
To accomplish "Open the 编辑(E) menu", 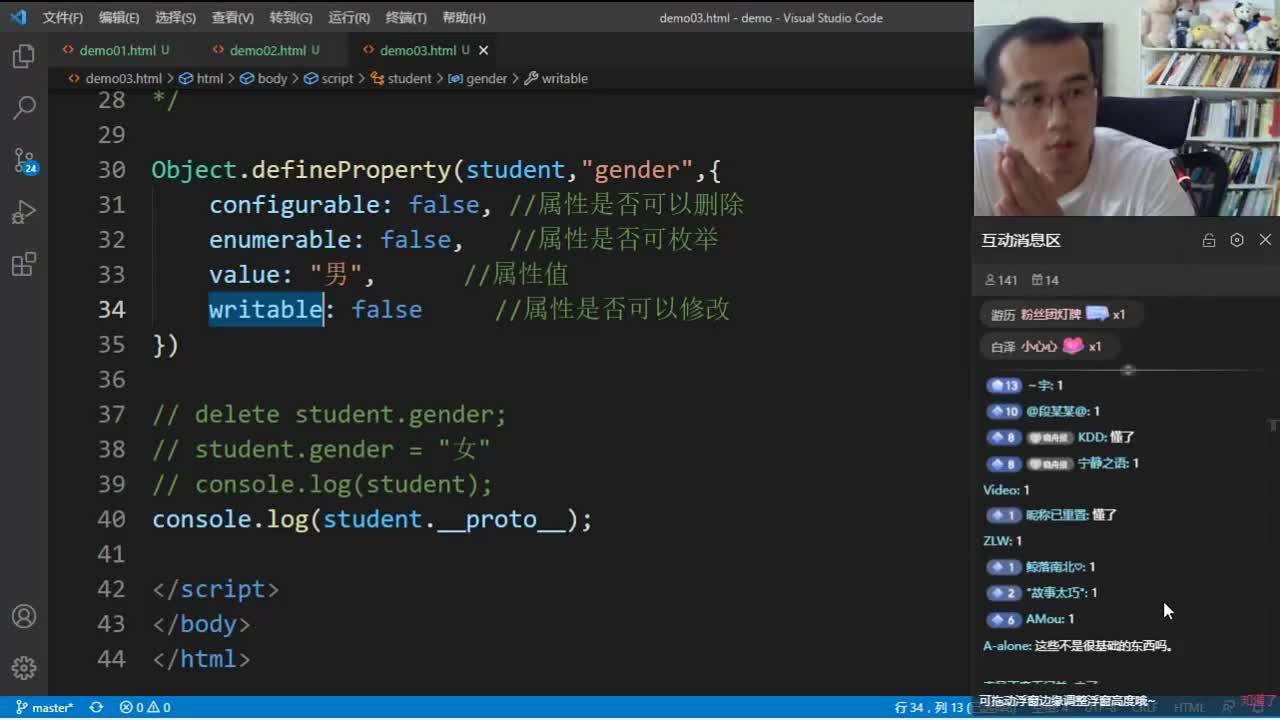I will (119, 18).
